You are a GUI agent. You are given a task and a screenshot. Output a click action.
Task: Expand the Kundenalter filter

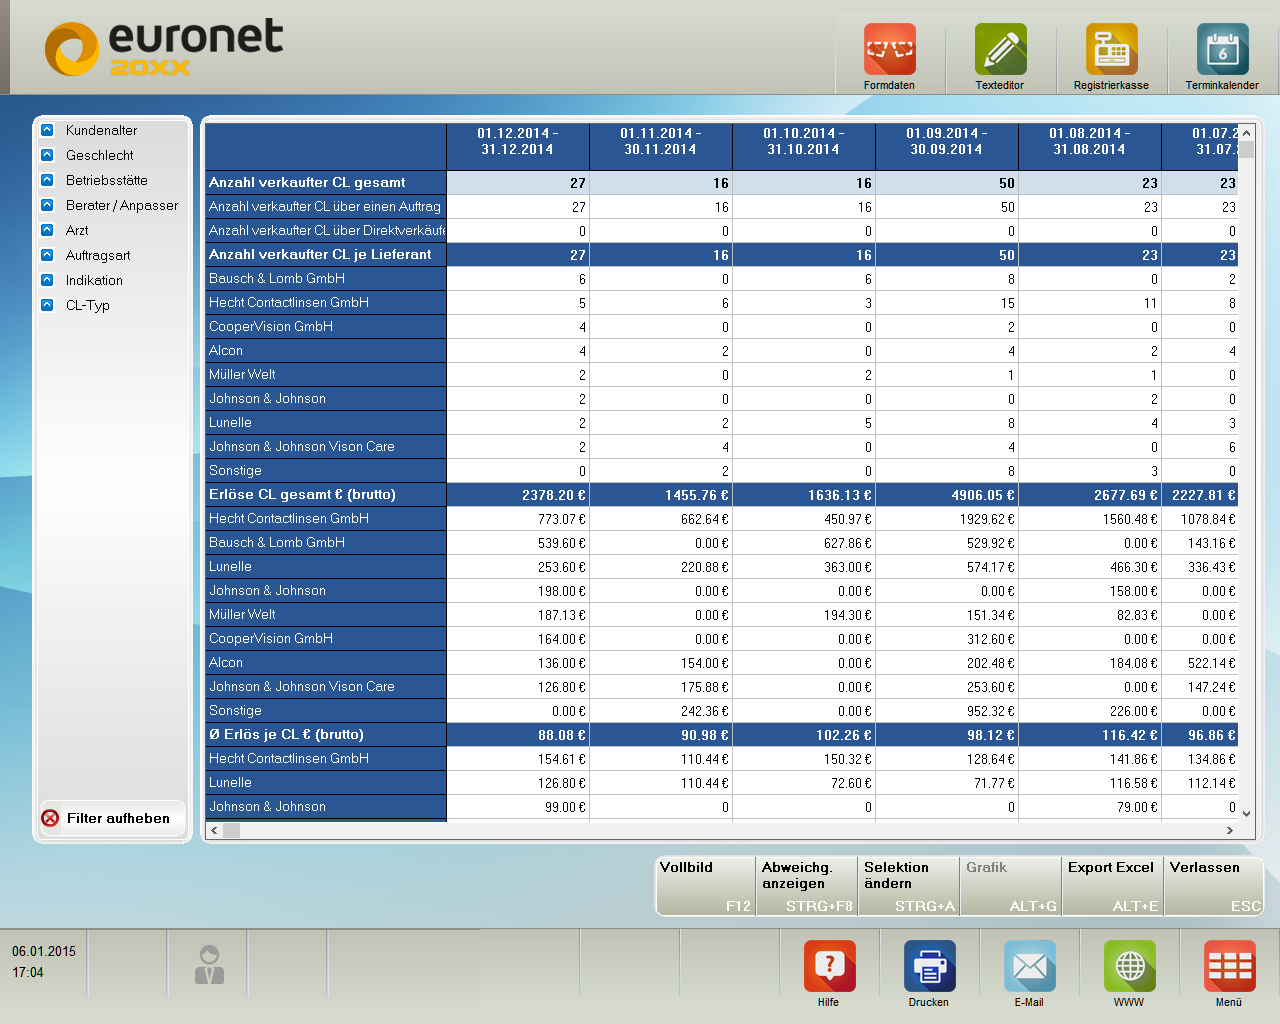[x=47, y=130]
